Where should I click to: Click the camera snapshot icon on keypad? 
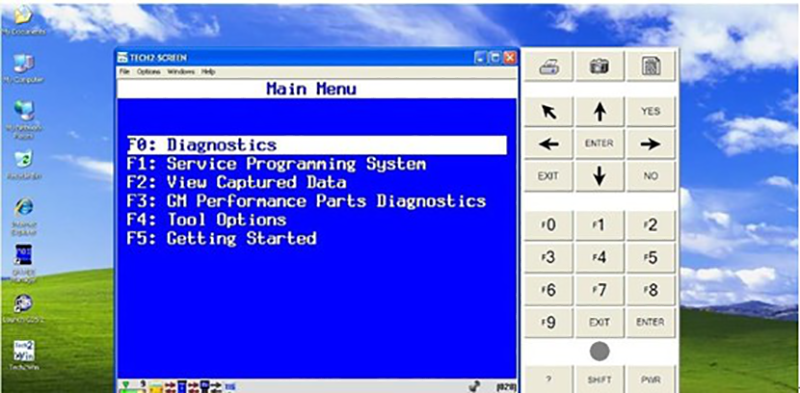tap(599, 66)
